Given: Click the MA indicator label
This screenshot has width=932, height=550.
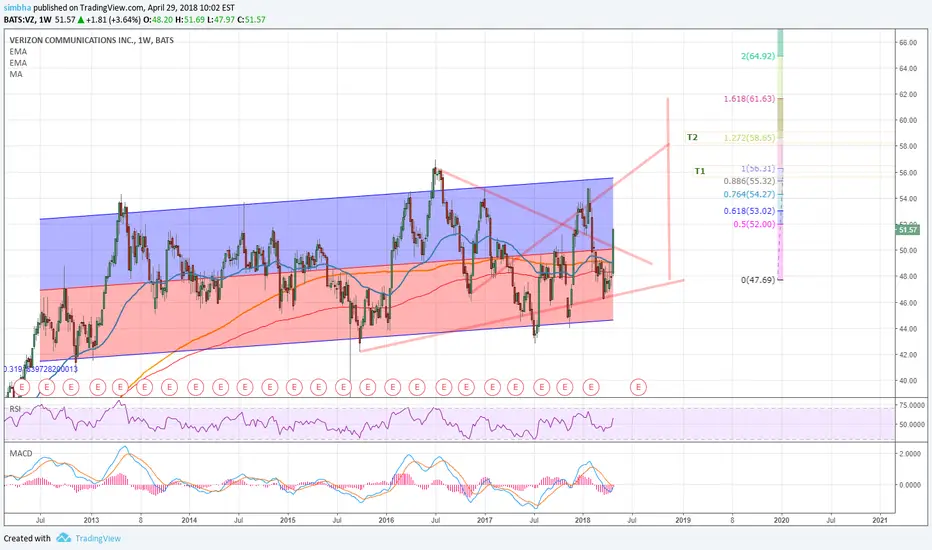Looking at the screenshot, I should (16, 74).
